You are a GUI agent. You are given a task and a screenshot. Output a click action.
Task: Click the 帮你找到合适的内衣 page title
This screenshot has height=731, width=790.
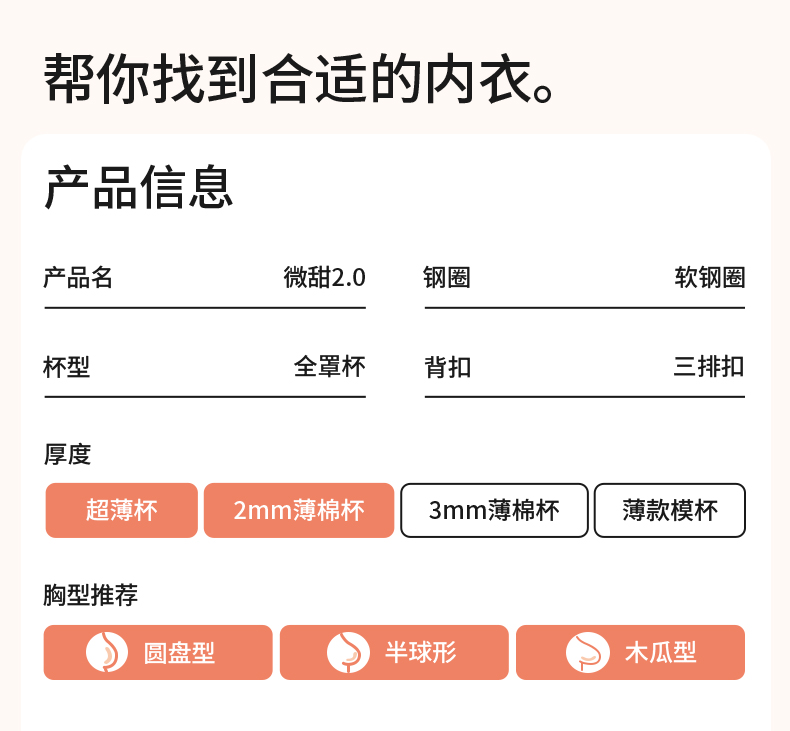click(300, 80)
